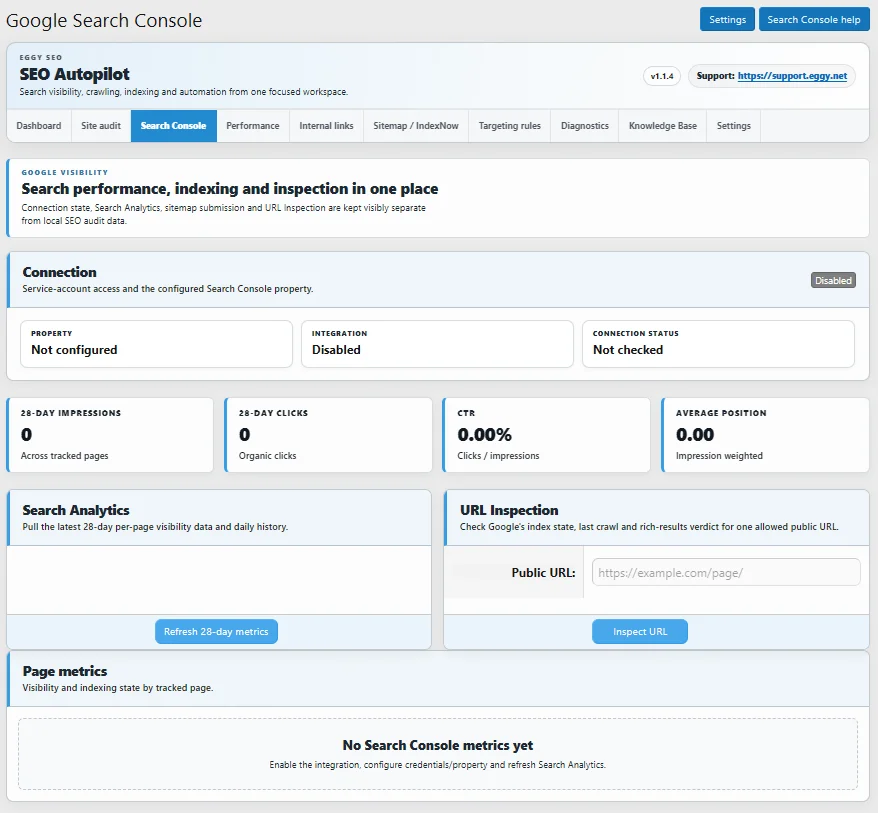
Task: Click the Inspect URL button
Action: [x=640, y=632]
